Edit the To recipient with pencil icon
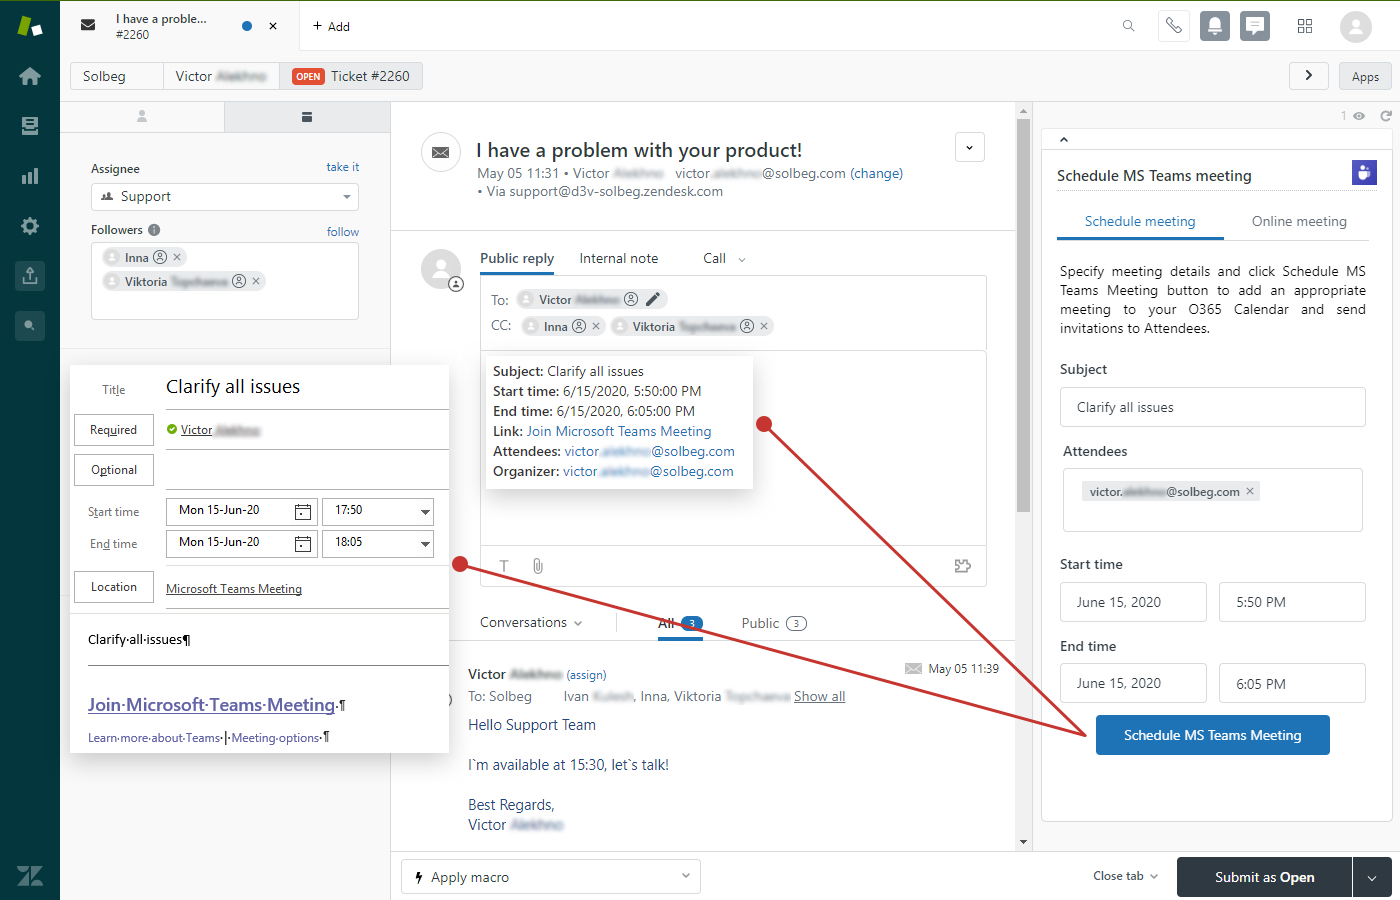This screenshot has width=1400, height=900. pyautogui.click(x=653, y=299)
